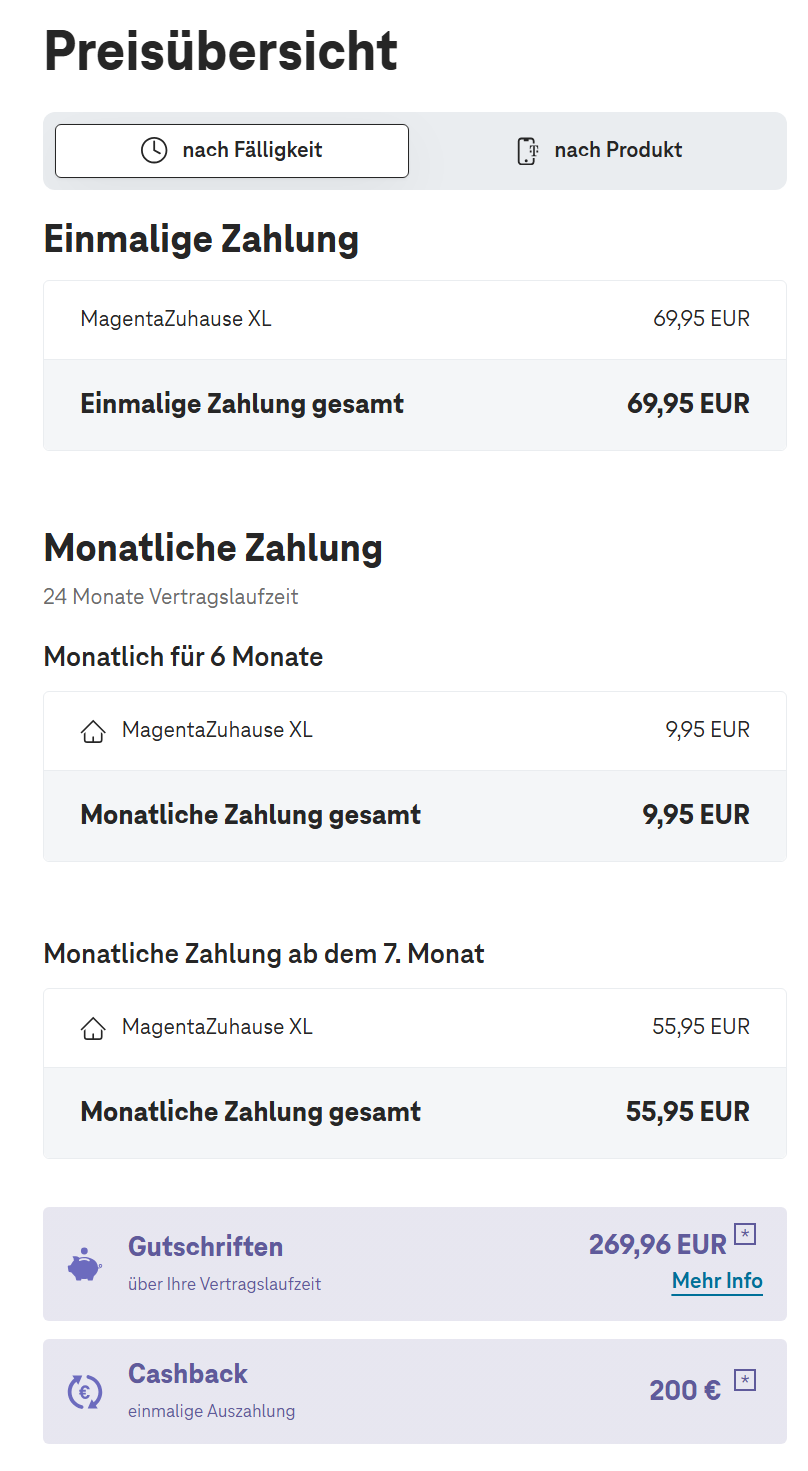Switch to the nach Produkt tab
Screen dimensions: 808x1471
tap(598, 151)
